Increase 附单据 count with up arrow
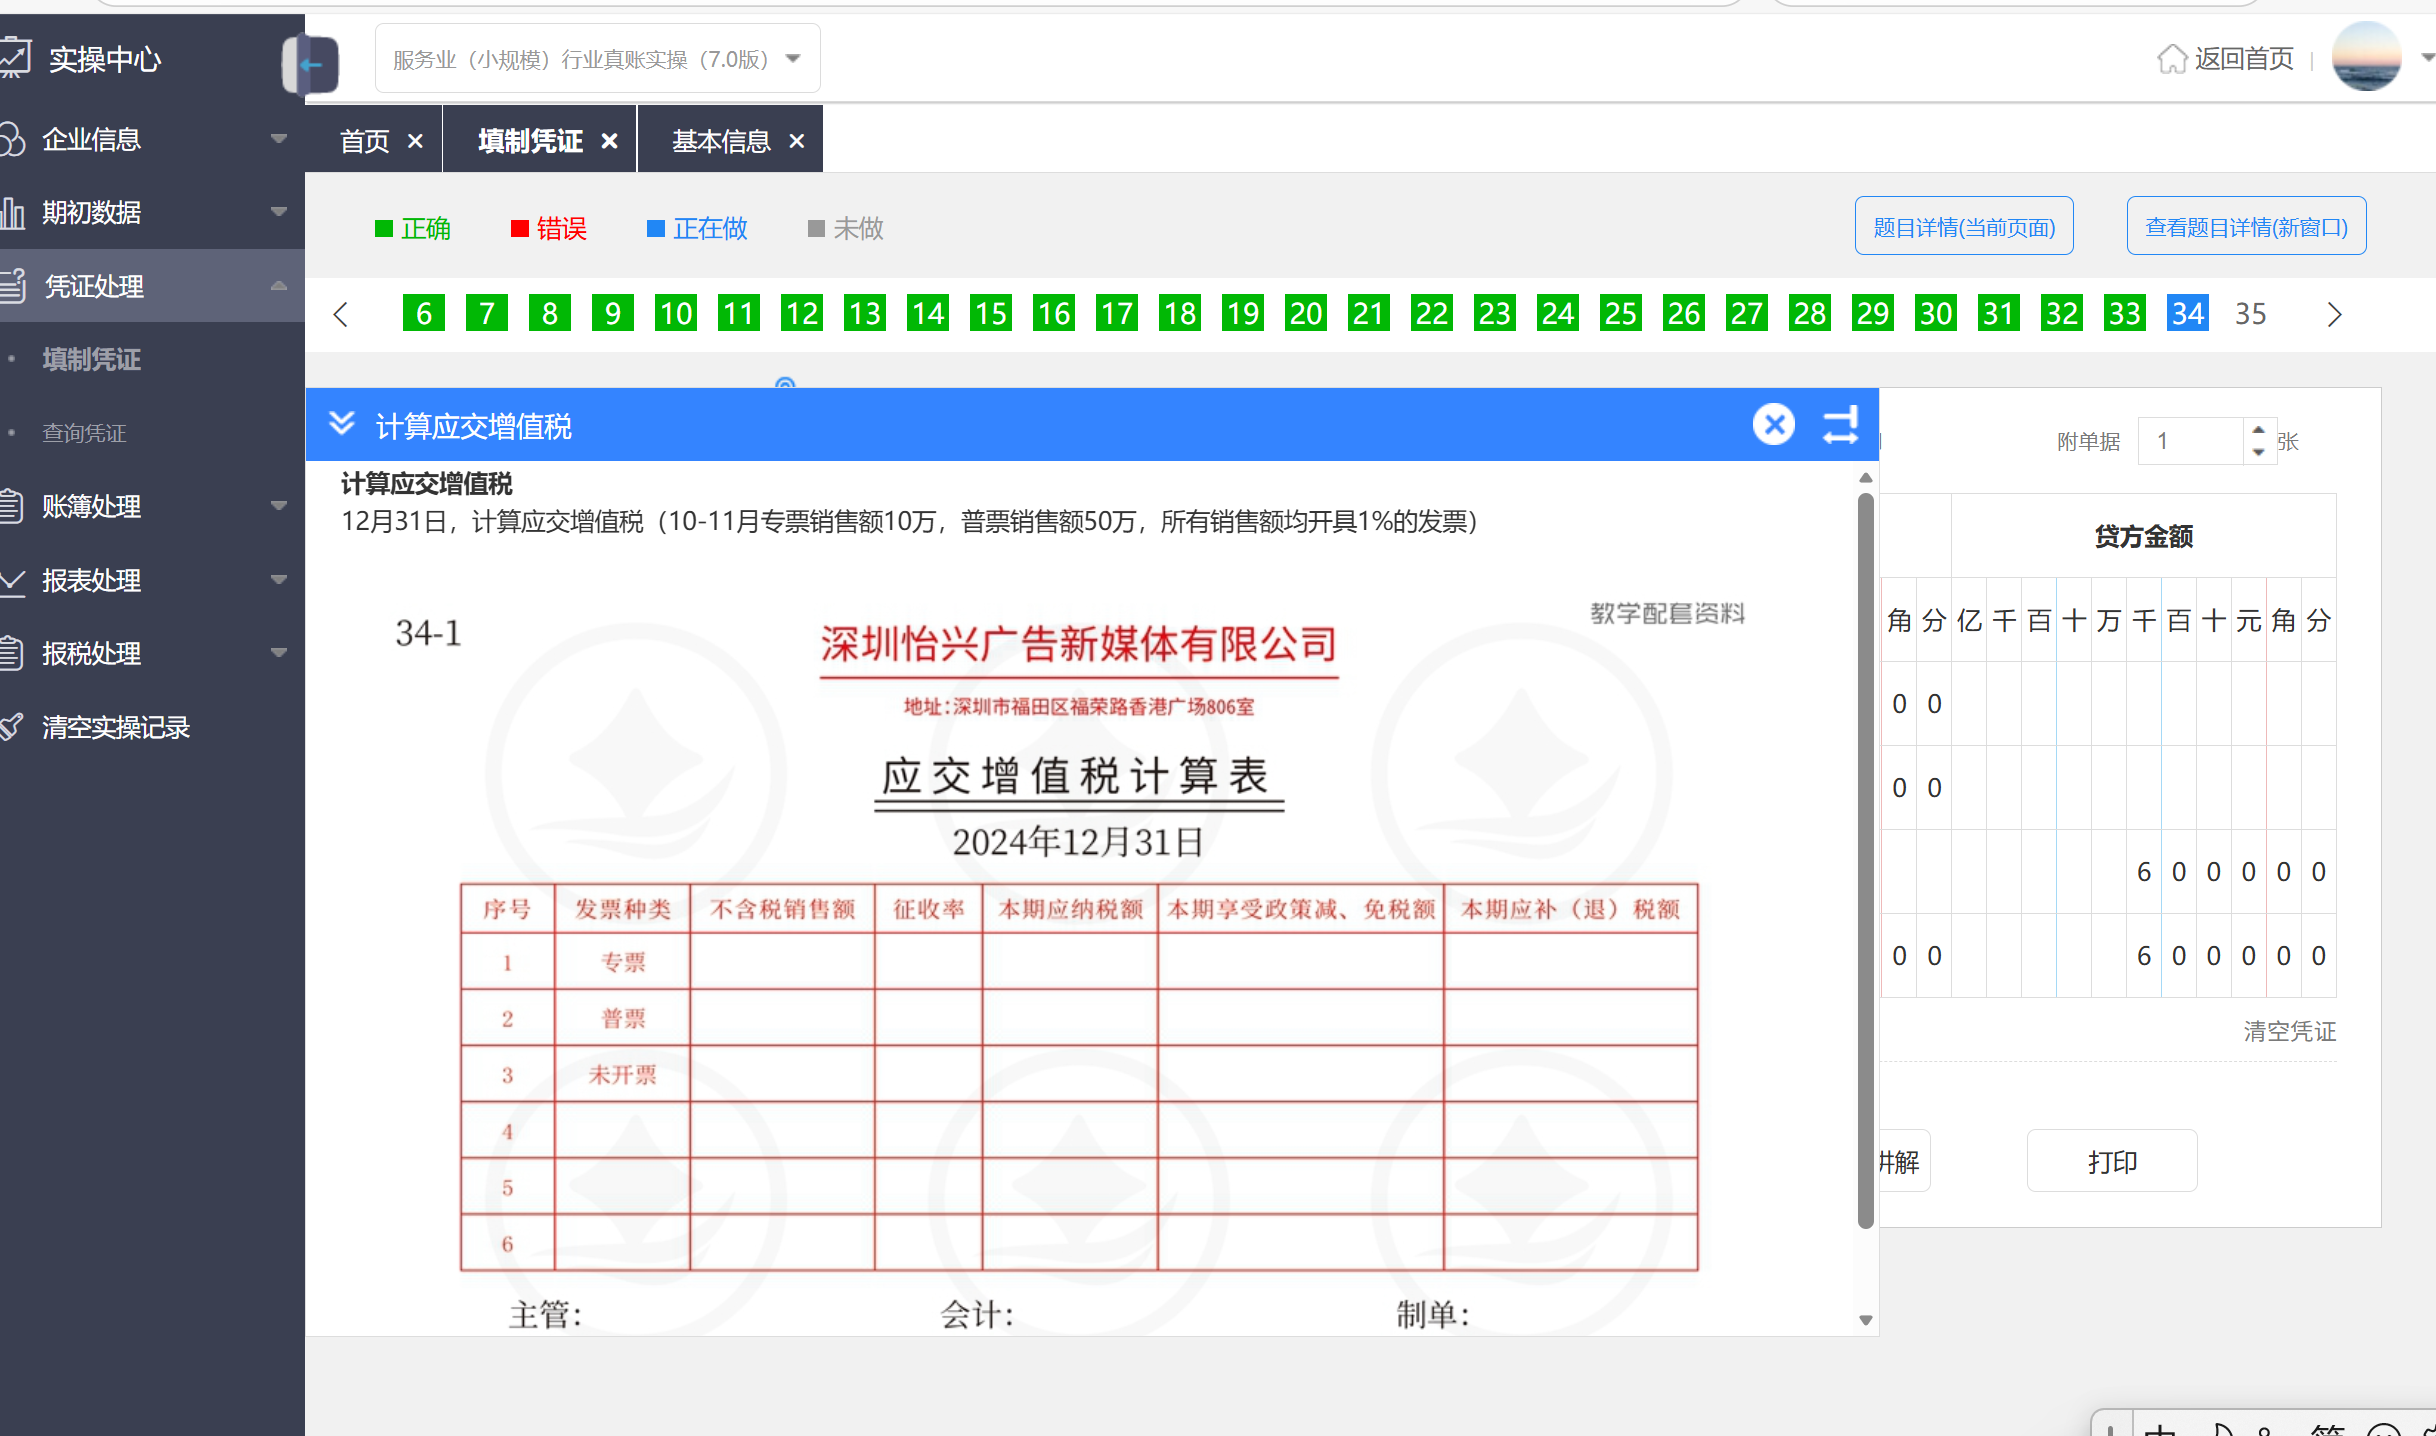Viewport: 2436px width, 1436px height. pyautogui.click(x=2258, y=430)
